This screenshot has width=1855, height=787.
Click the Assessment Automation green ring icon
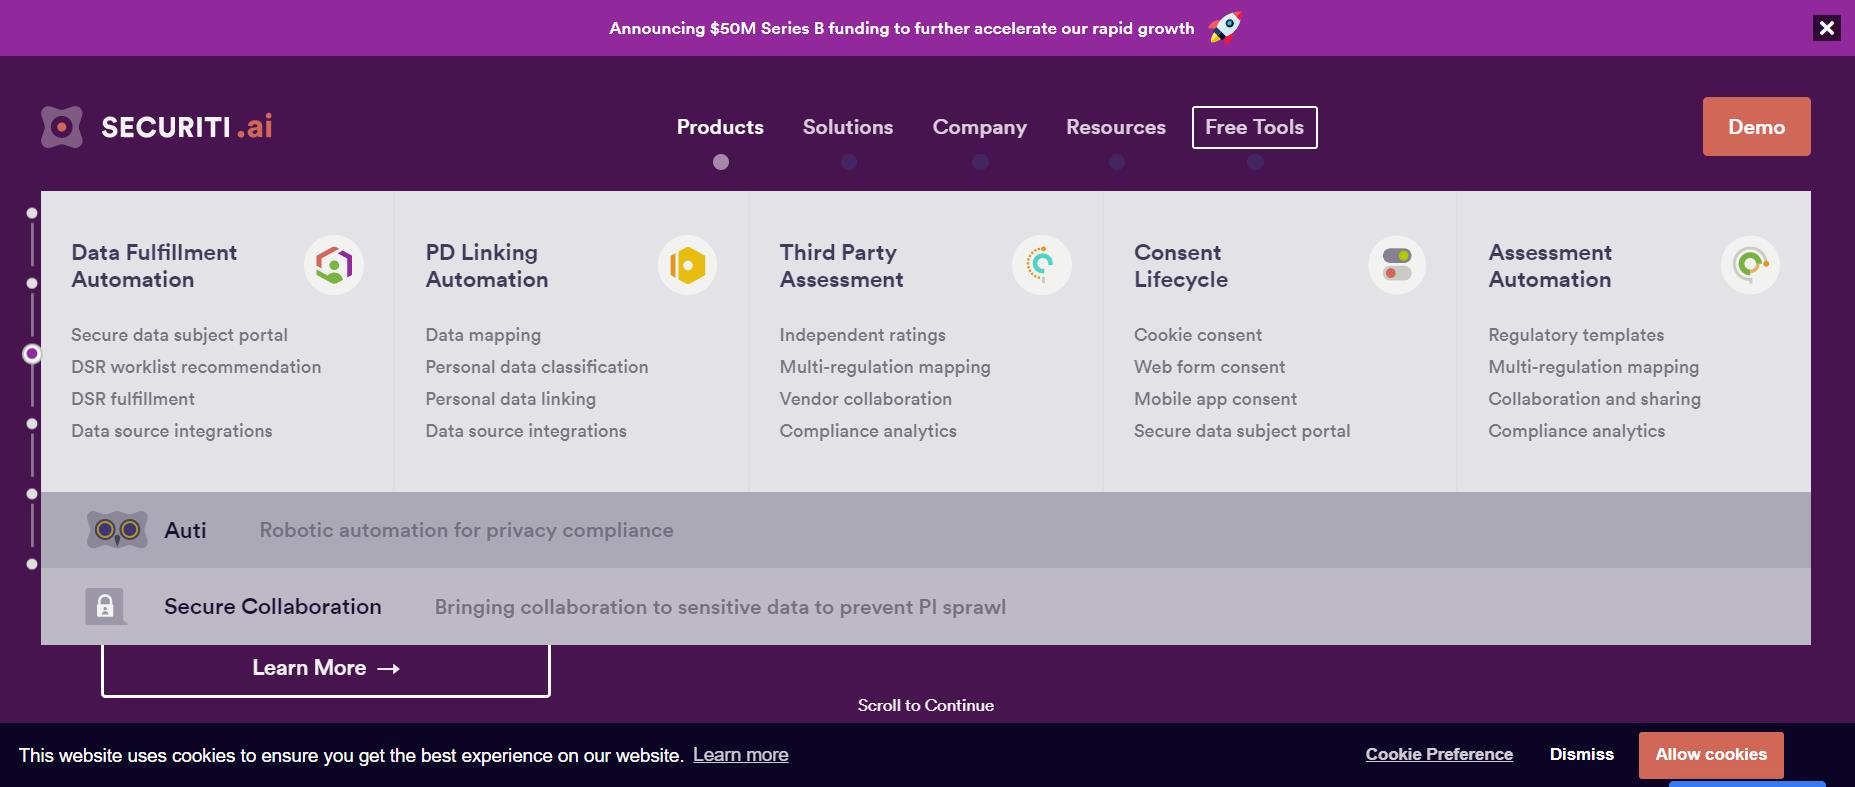pyautogui.click(x=1751, y=265)
